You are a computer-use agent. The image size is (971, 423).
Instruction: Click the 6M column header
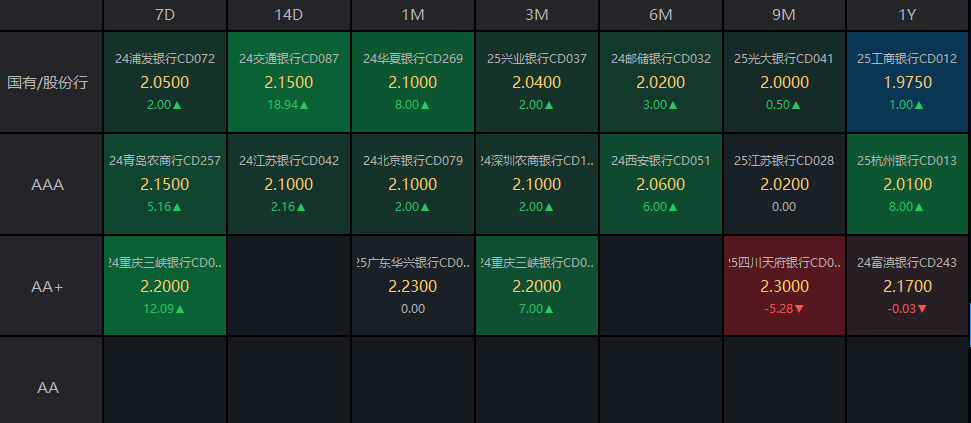tap(661, 15)
